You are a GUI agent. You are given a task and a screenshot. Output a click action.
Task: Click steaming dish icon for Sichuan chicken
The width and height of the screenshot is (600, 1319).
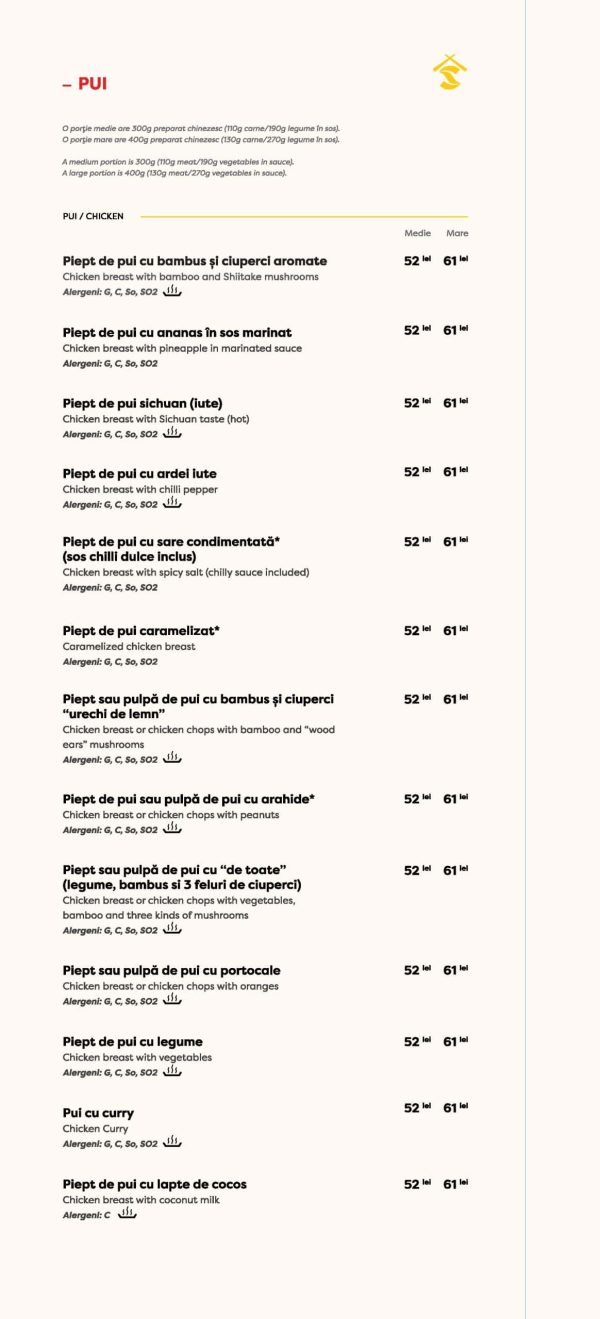pos(172,433)
